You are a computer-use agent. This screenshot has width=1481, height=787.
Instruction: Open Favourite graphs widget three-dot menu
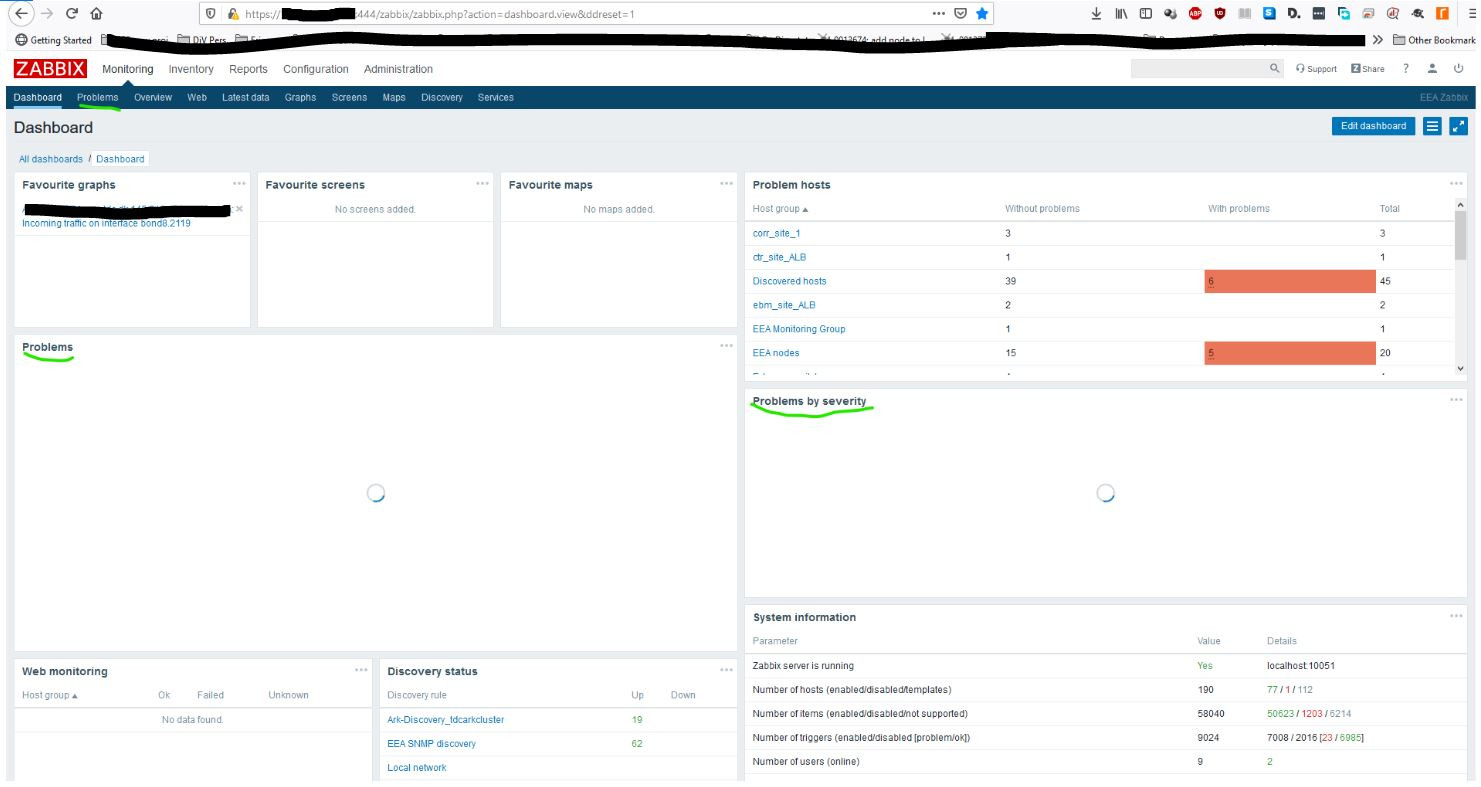click(239, 183)
